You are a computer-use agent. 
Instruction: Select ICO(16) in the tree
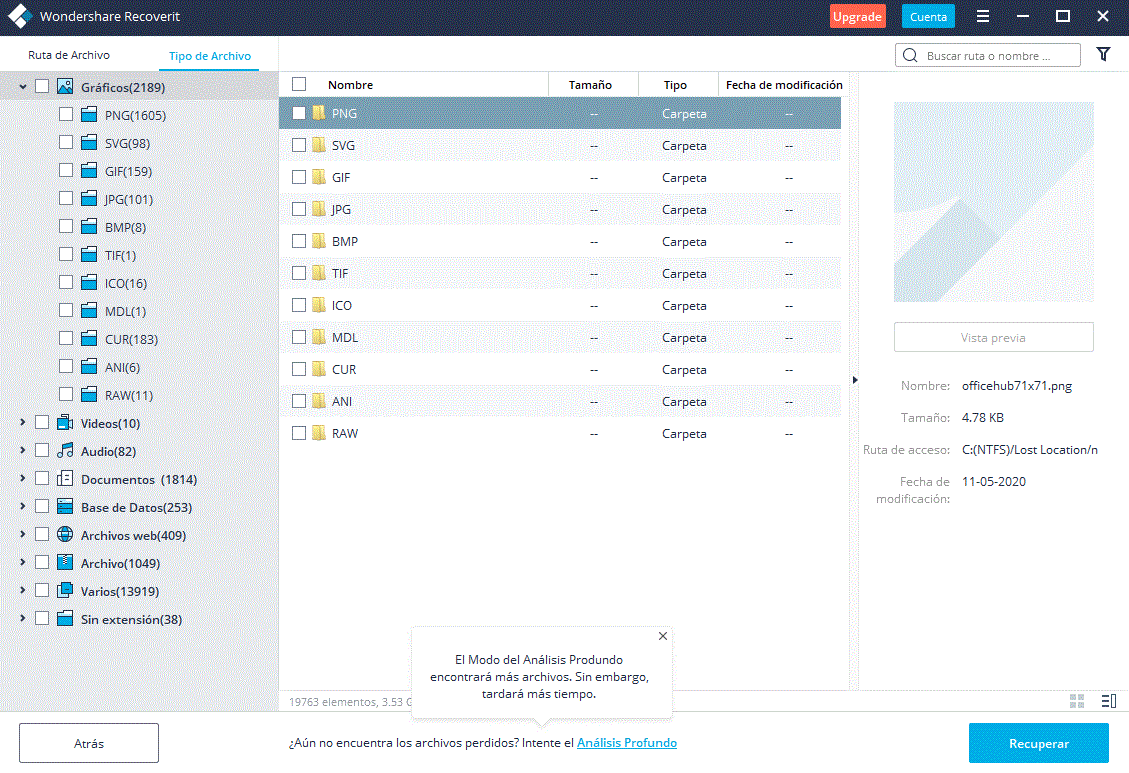(125, 284)
